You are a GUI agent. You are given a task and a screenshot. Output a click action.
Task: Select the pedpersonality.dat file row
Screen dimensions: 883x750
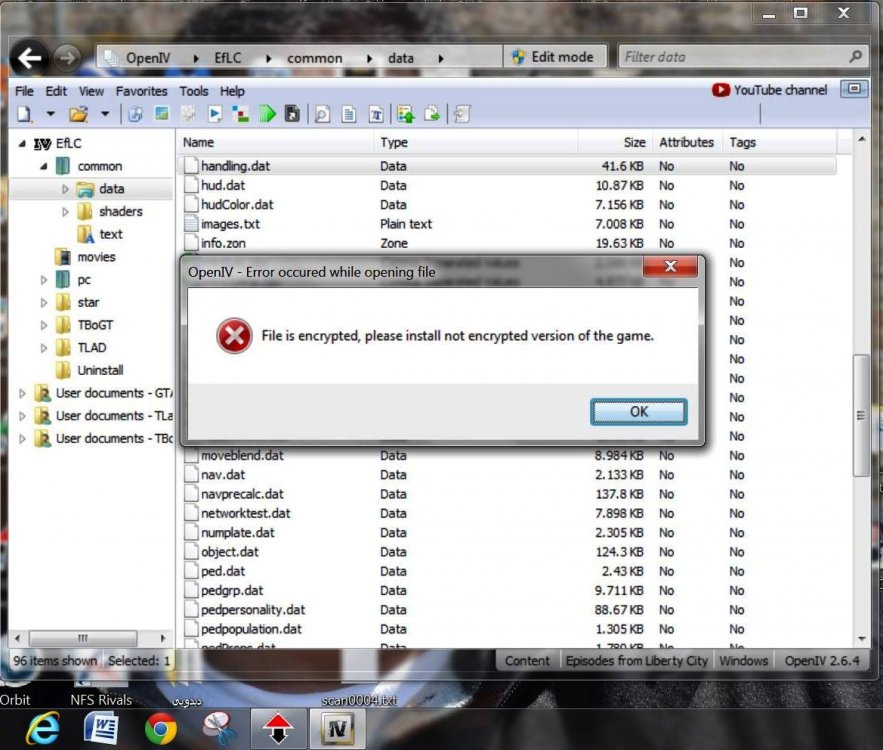coord(507,610)
